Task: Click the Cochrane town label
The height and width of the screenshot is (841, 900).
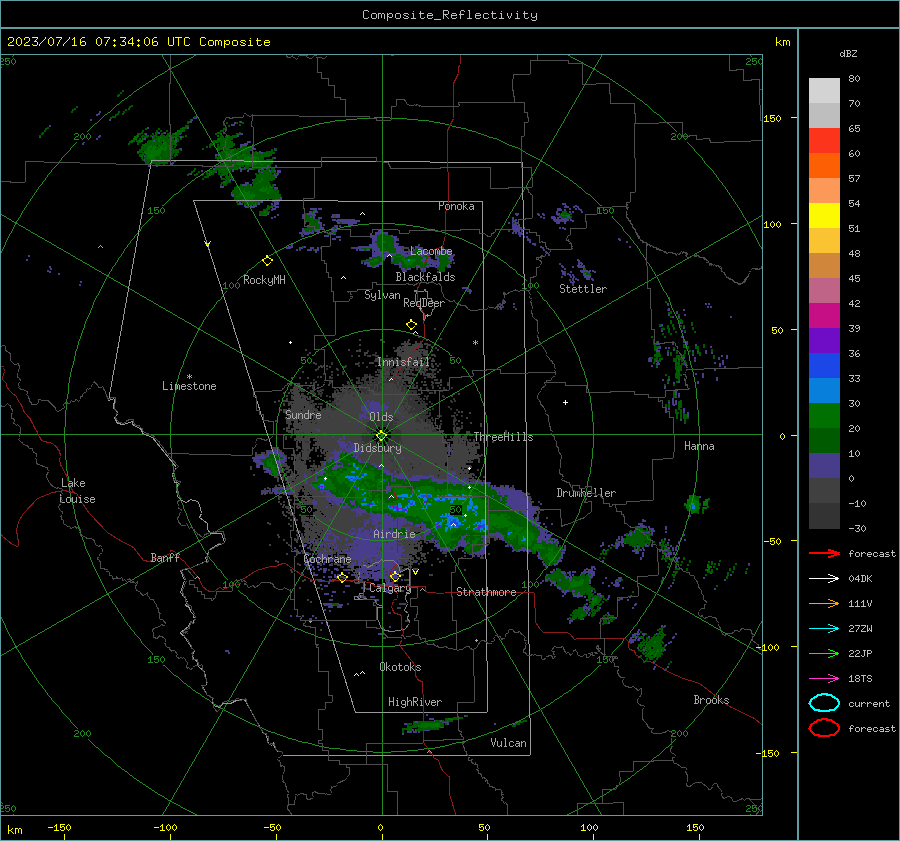Action: tap(327, 559)
